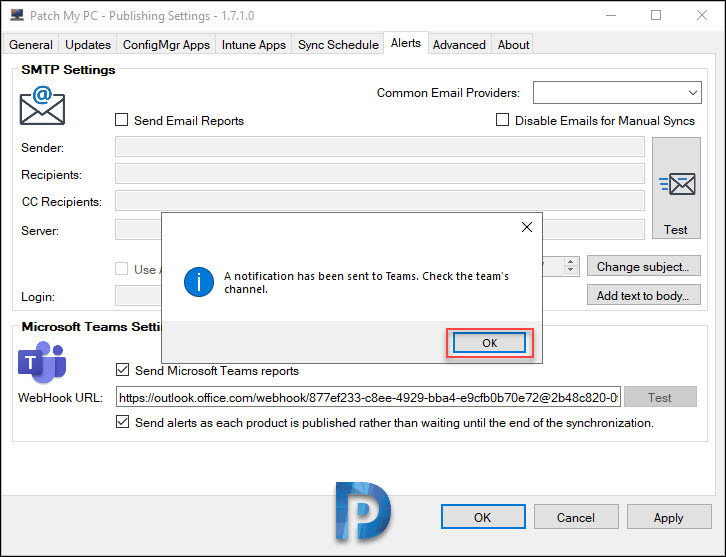Switch to the Updates tab
Screen dimensions: 726x557
[x=88, y=45]
